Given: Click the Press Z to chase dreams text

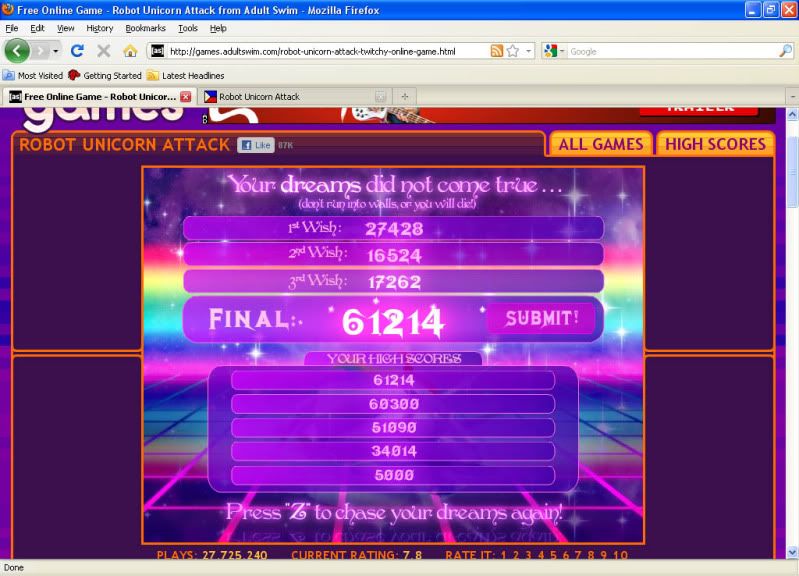Looking at the screenshot, I should pos(394,512).
